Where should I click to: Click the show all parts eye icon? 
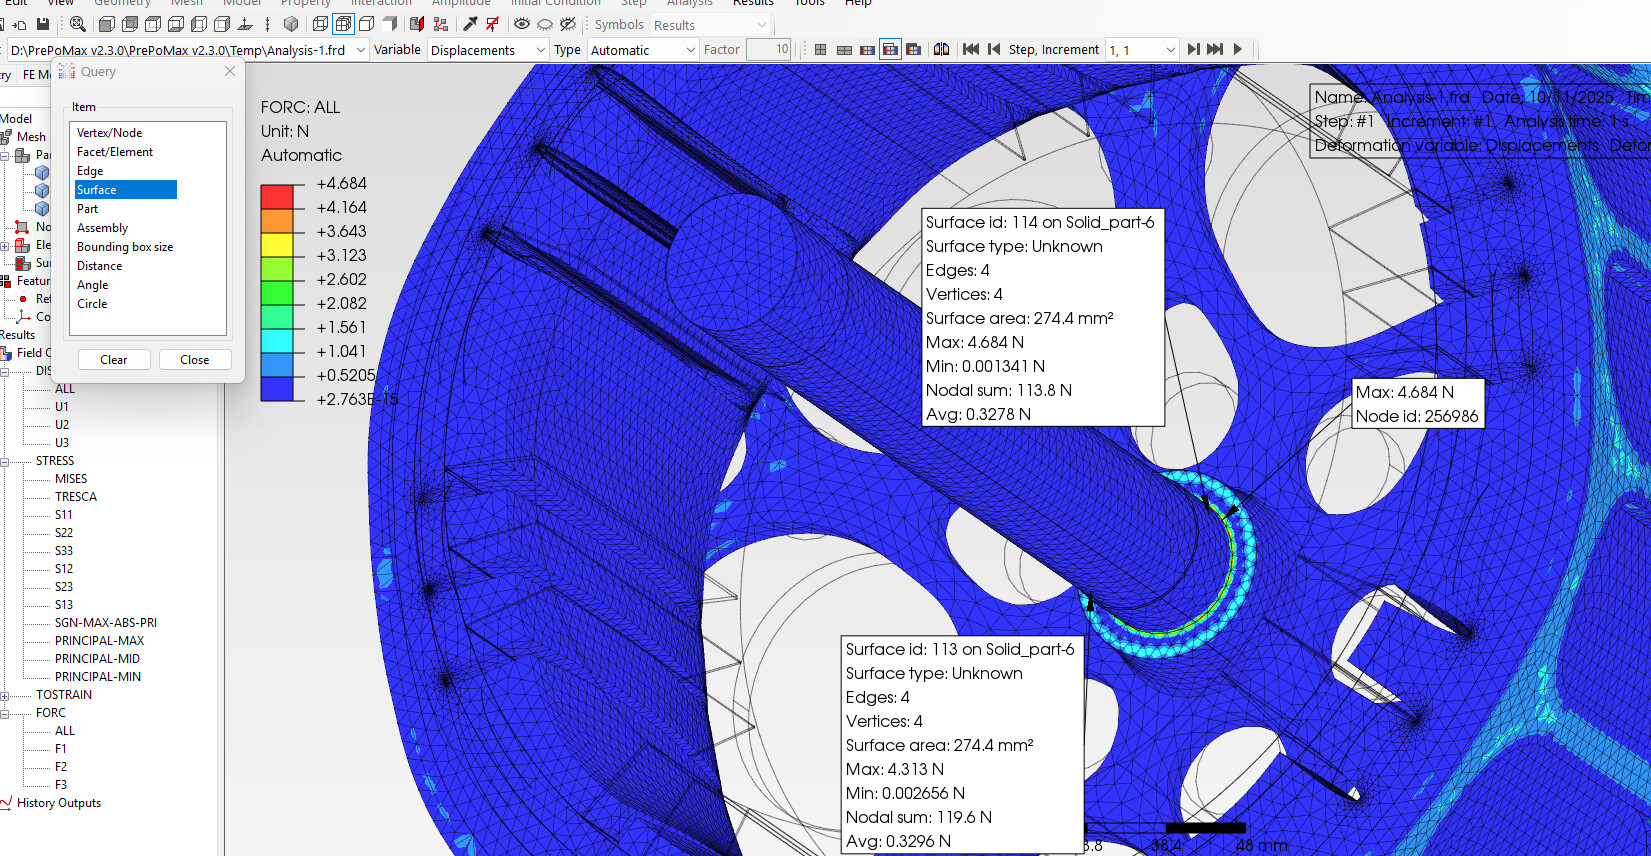click(x=522, y=24)
